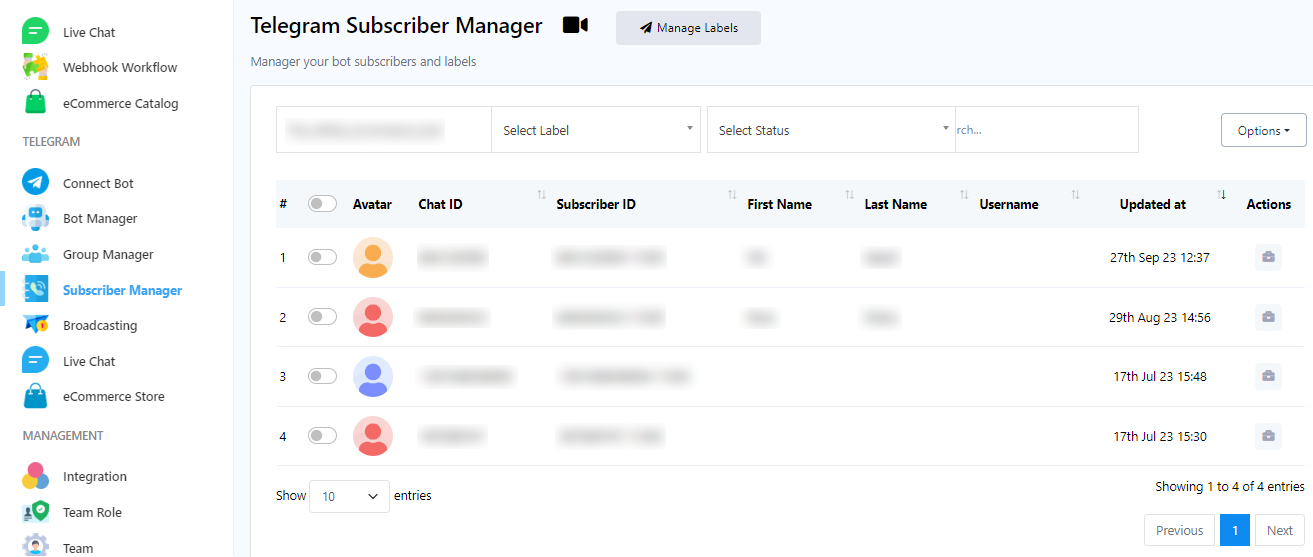
Task: Change the show entries count selector
Action: click(x=349, y=496)
